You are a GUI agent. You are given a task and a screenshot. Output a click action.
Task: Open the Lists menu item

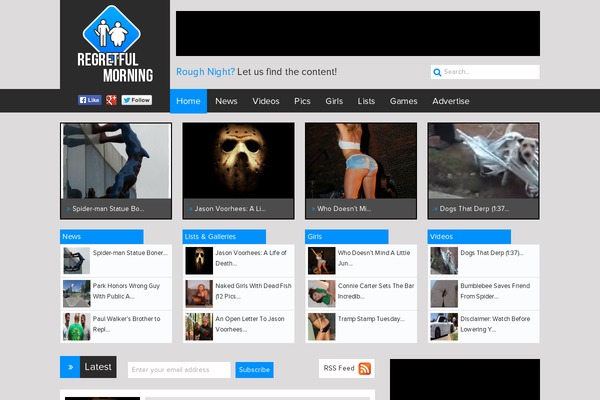366,101
